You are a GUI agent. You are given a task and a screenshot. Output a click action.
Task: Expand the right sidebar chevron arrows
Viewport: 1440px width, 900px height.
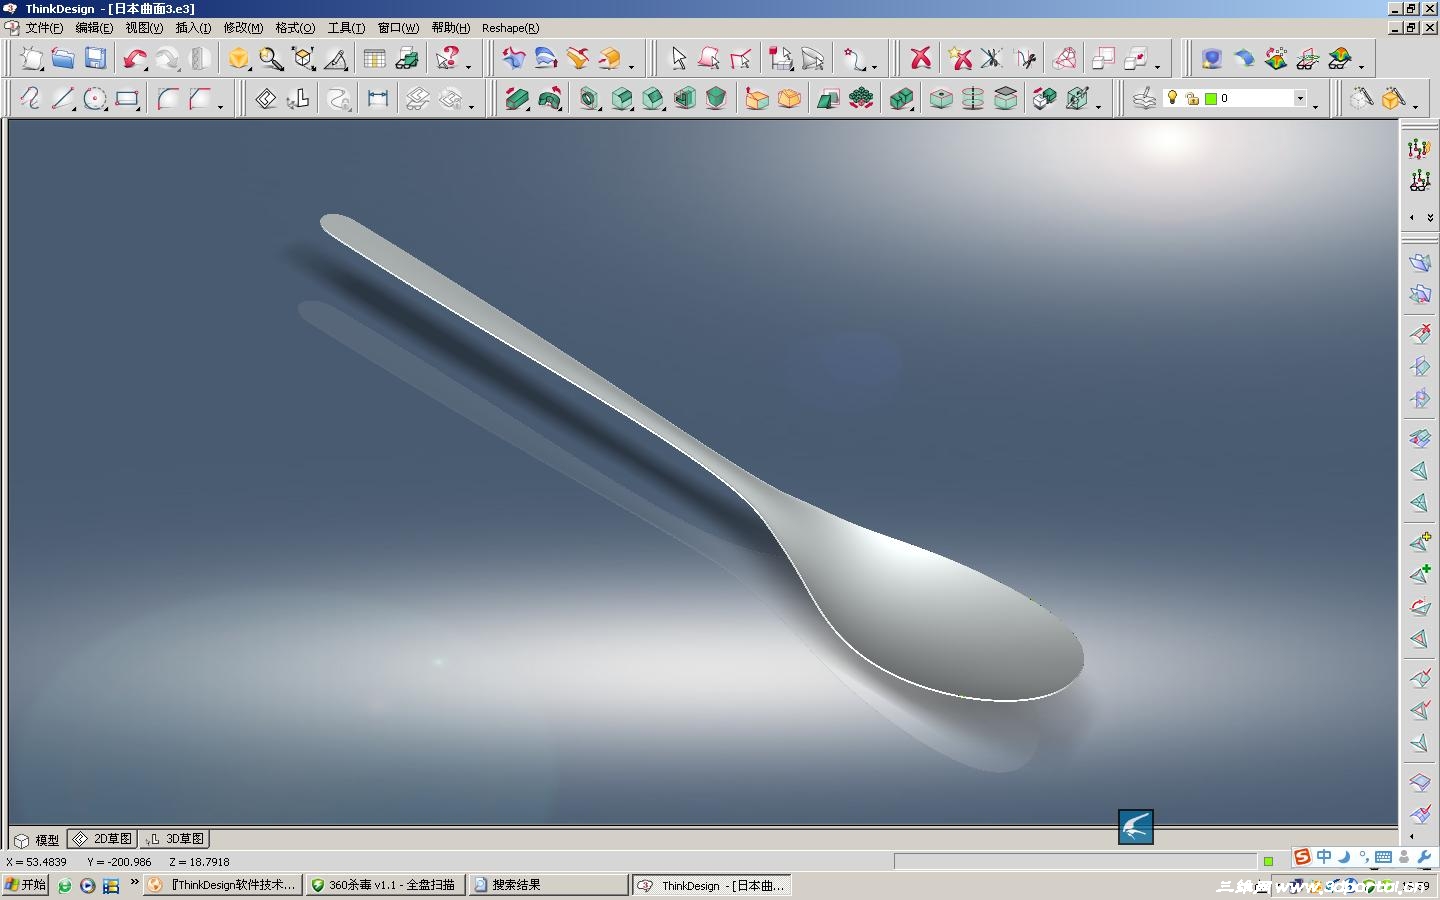pos(1430,217)
